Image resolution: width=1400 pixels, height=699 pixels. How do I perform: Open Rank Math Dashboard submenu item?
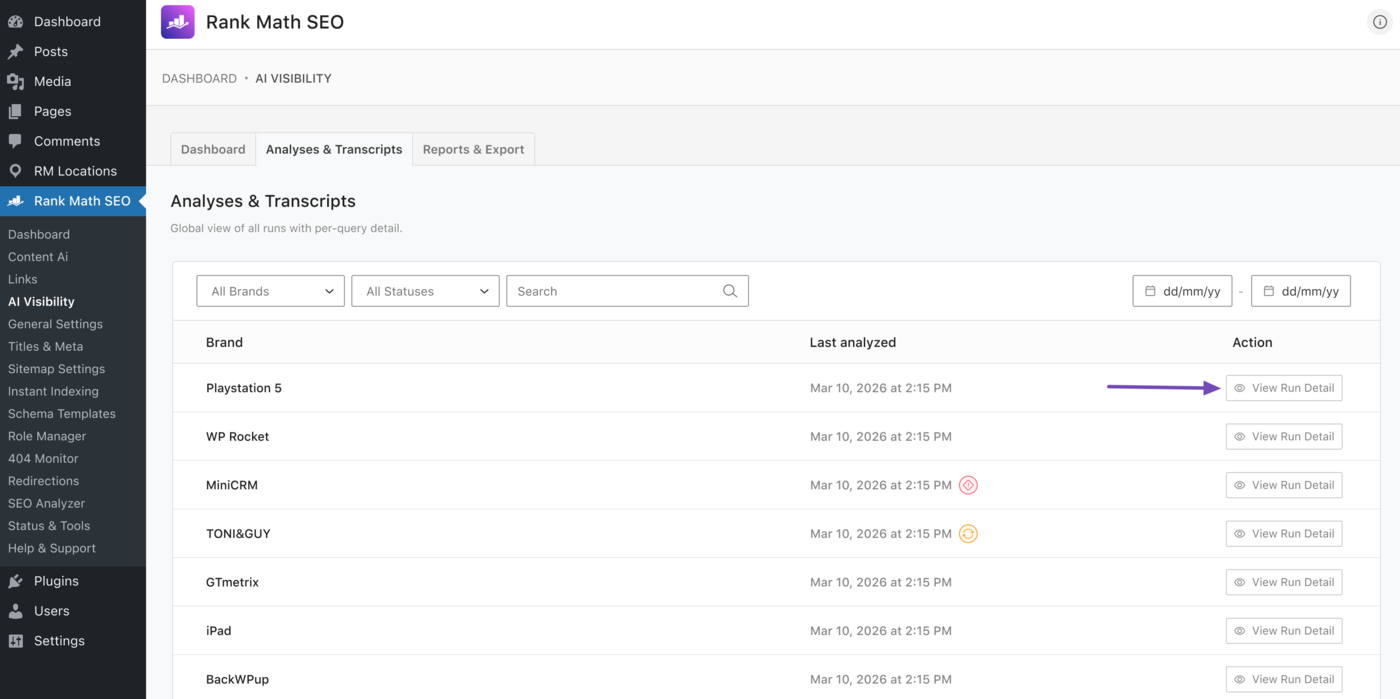click(x=39, y=234)
